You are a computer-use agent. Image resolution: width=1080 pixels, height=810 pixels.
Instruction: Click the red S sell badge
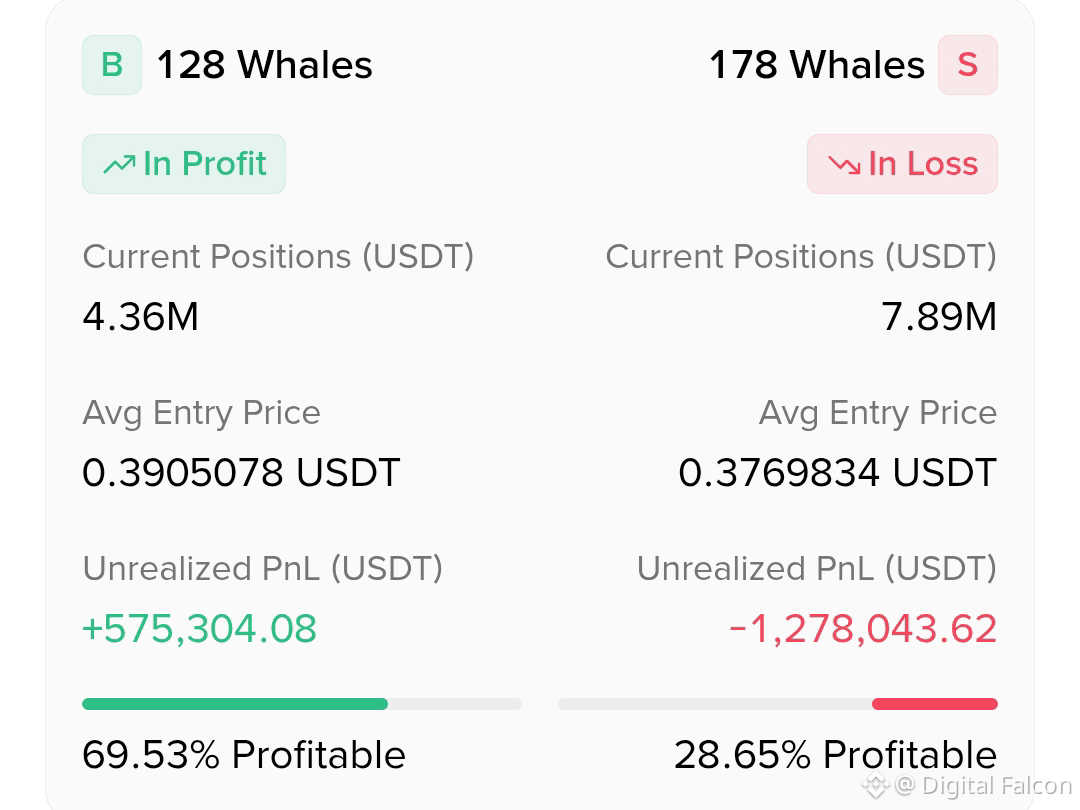968,65
